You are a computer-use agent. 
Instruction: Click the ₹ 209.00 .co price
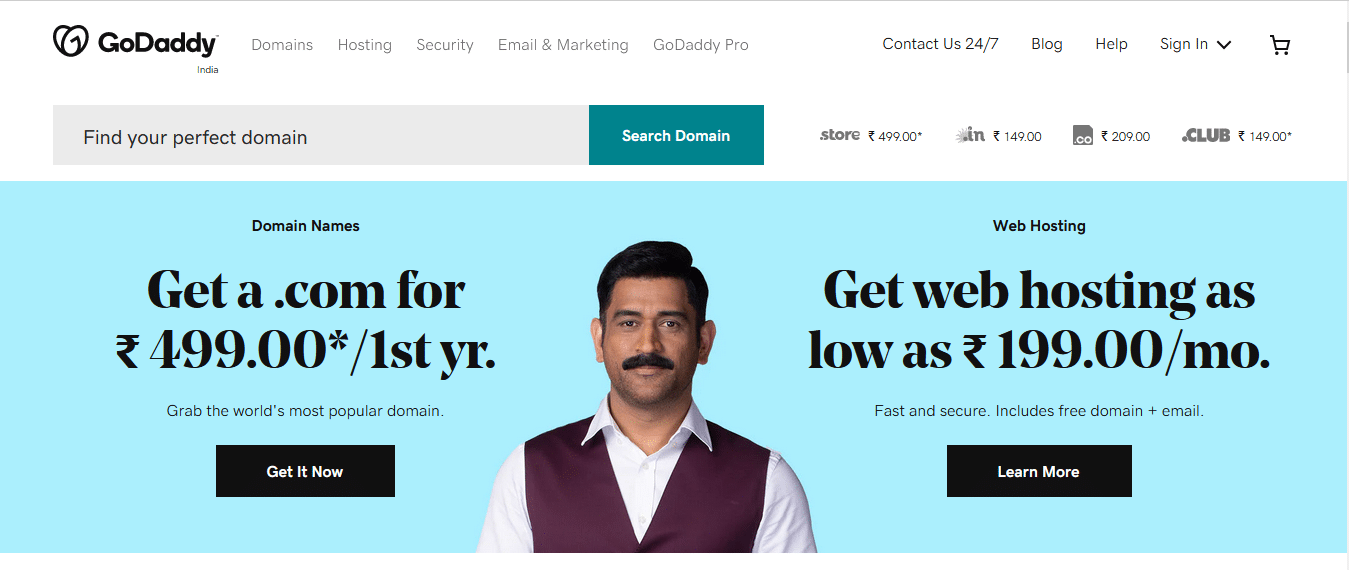tap(1126, 136)
